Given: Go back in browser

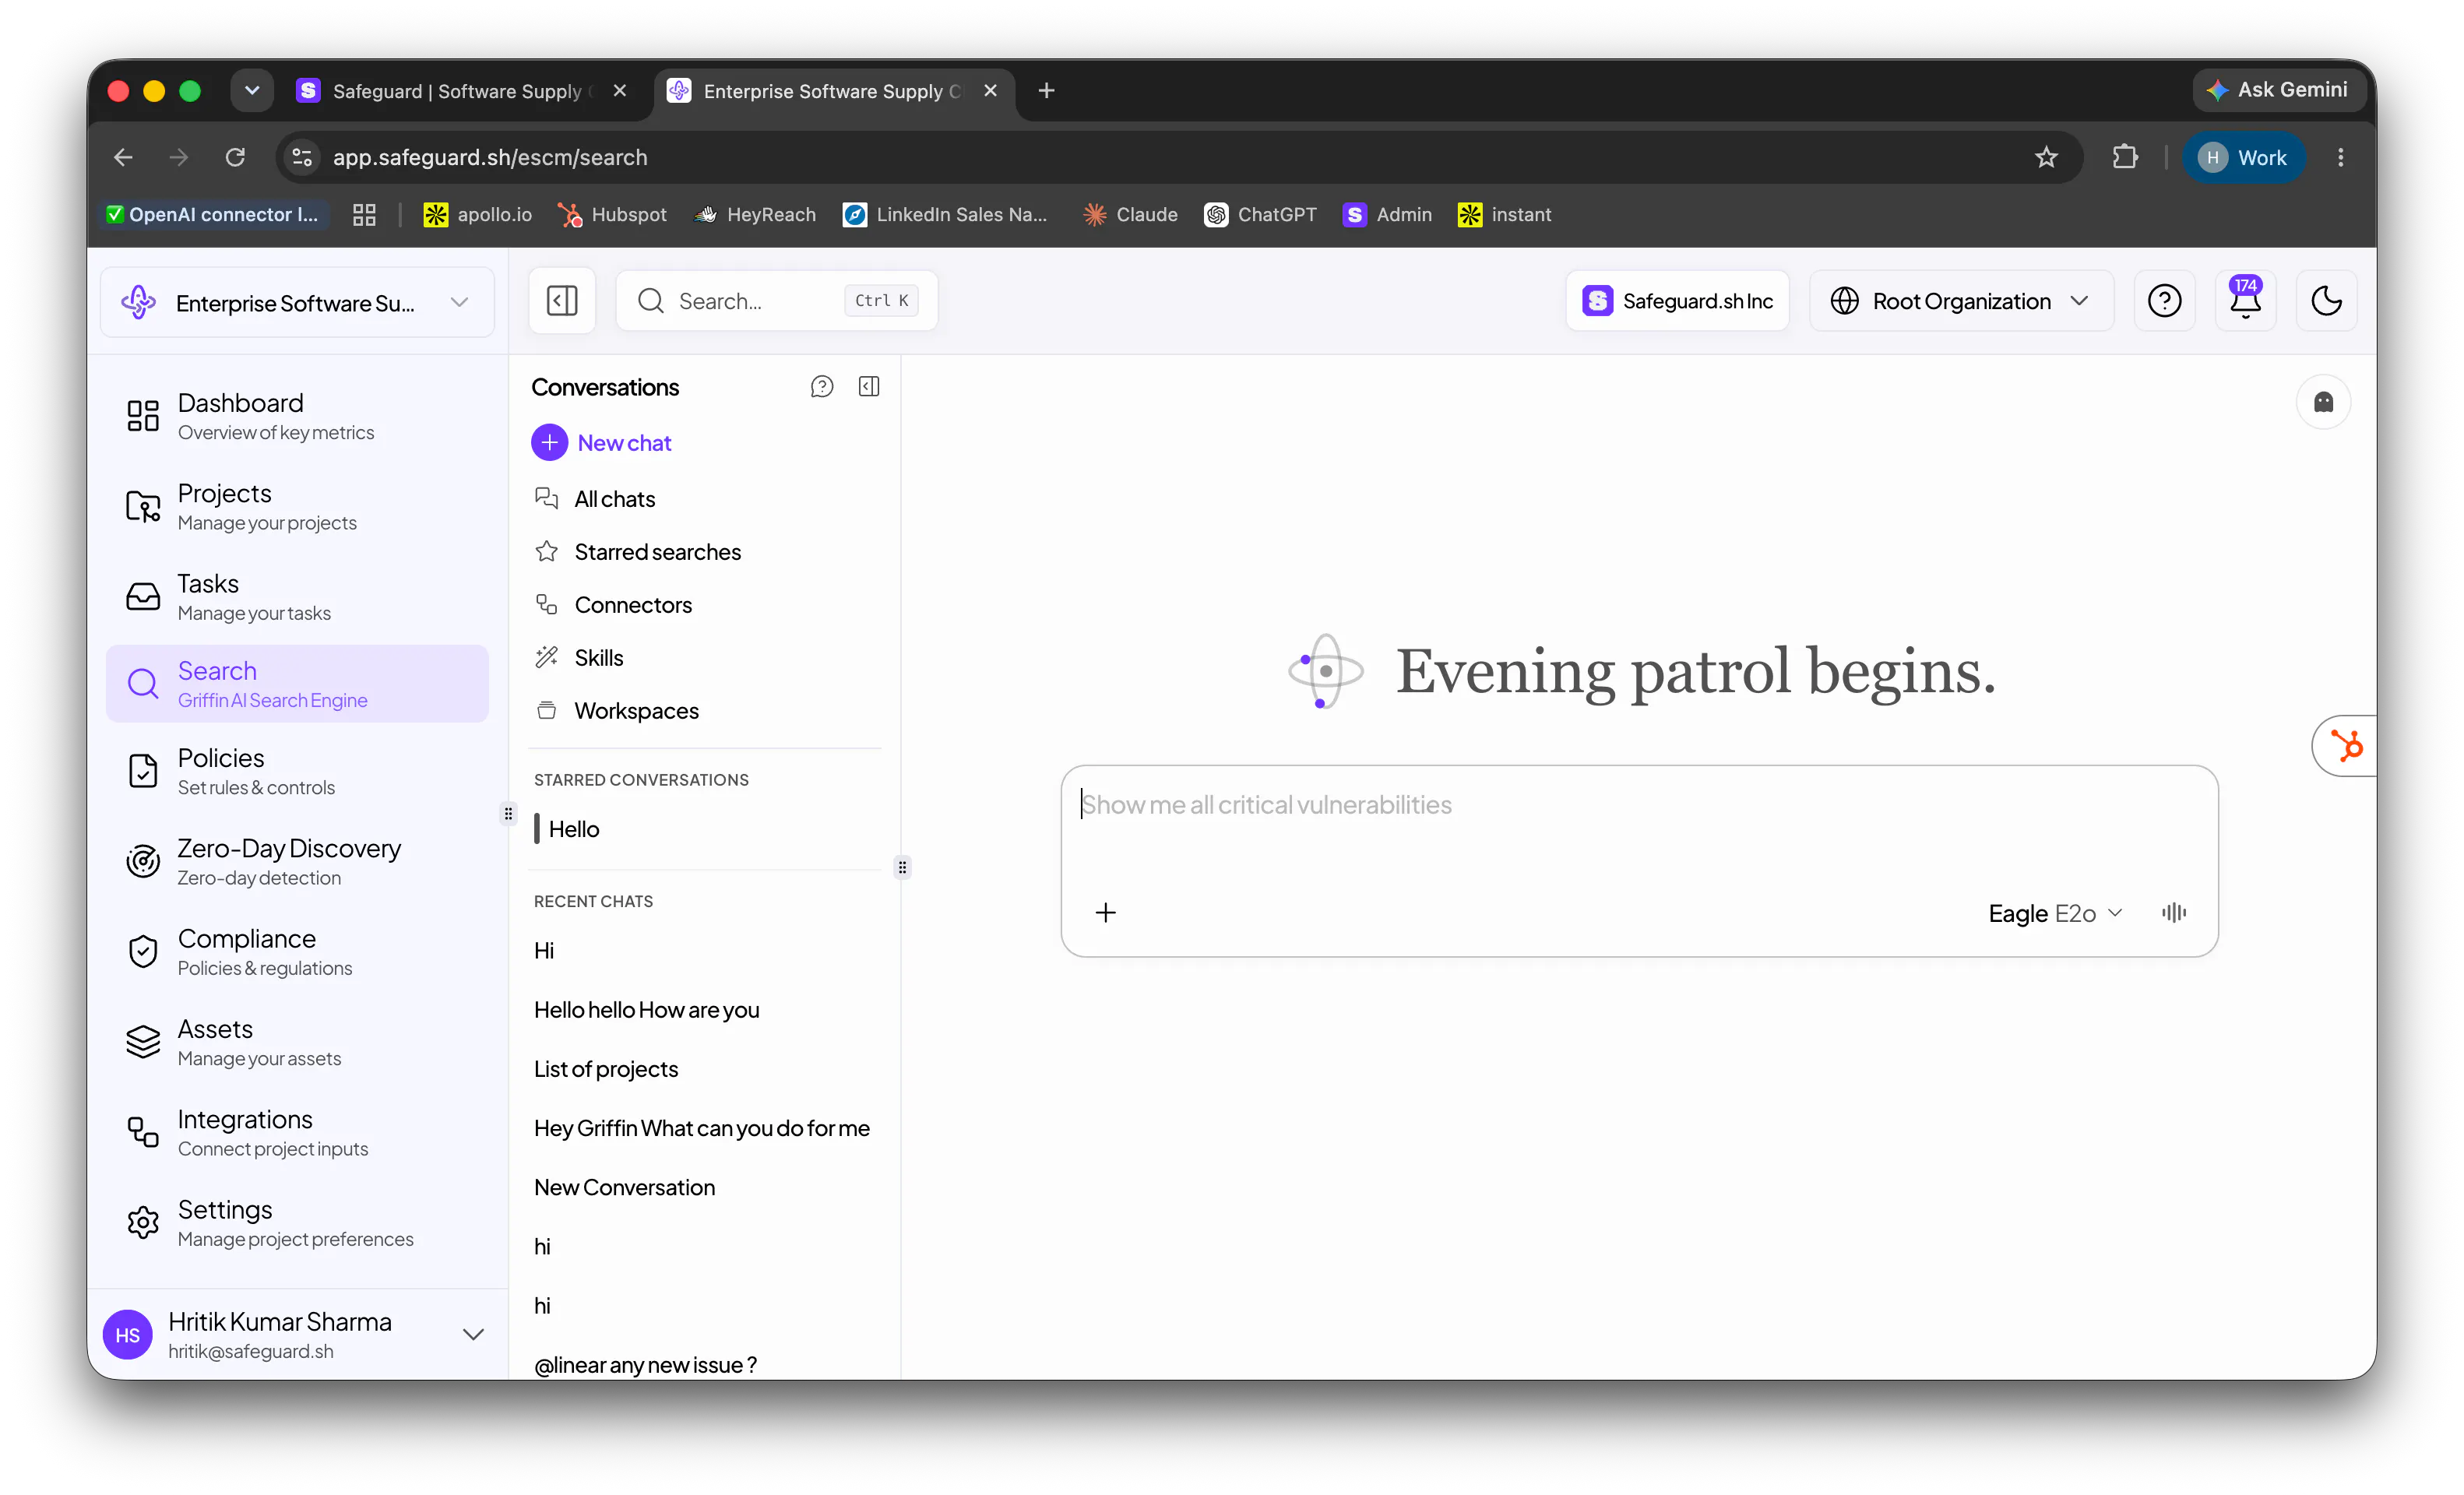Looking at the screenshot, I should click(123, 157).
